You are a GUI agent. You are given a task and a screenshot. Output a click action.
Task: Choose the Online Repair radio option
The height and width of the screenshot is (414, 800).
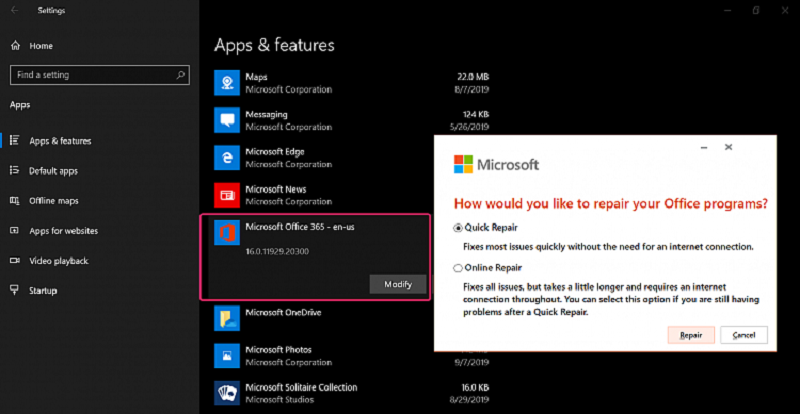tap(458, 267)
